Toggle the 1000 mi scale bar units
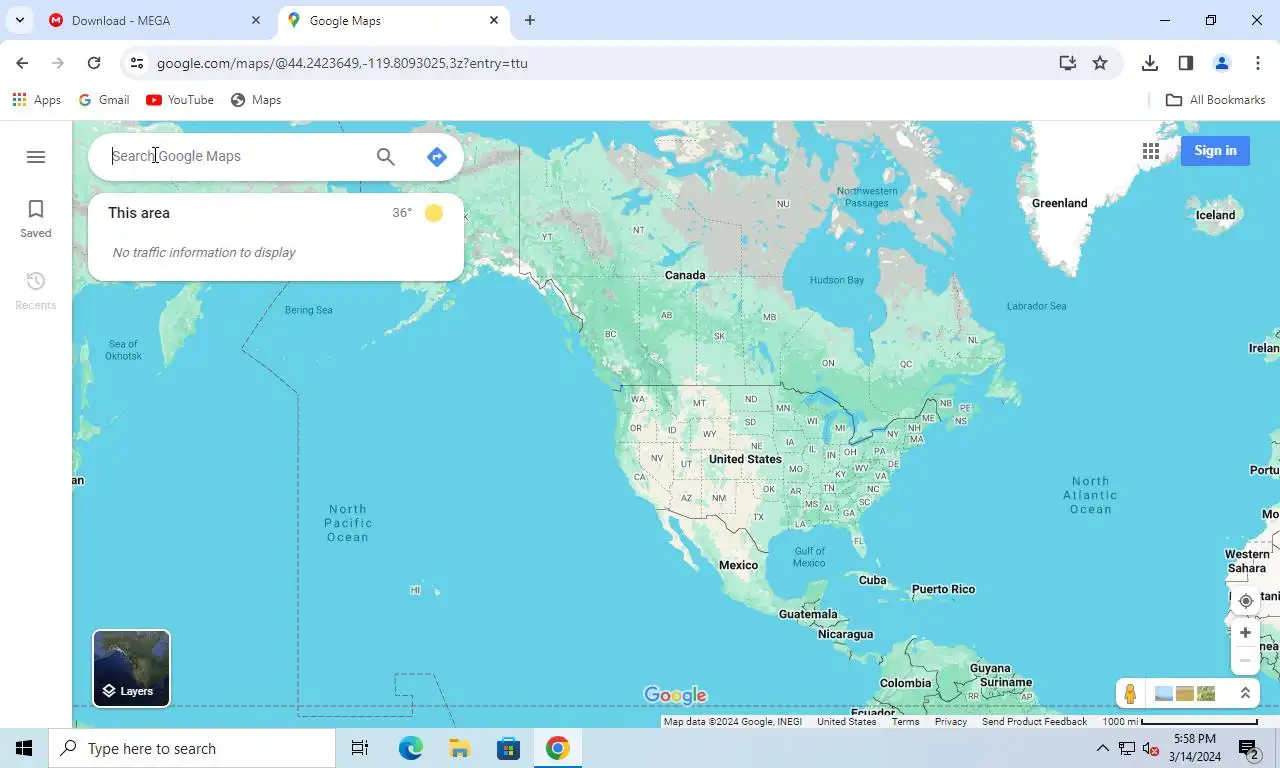1280x768 pixels. pyautogui.click(x=1180, y=722)
